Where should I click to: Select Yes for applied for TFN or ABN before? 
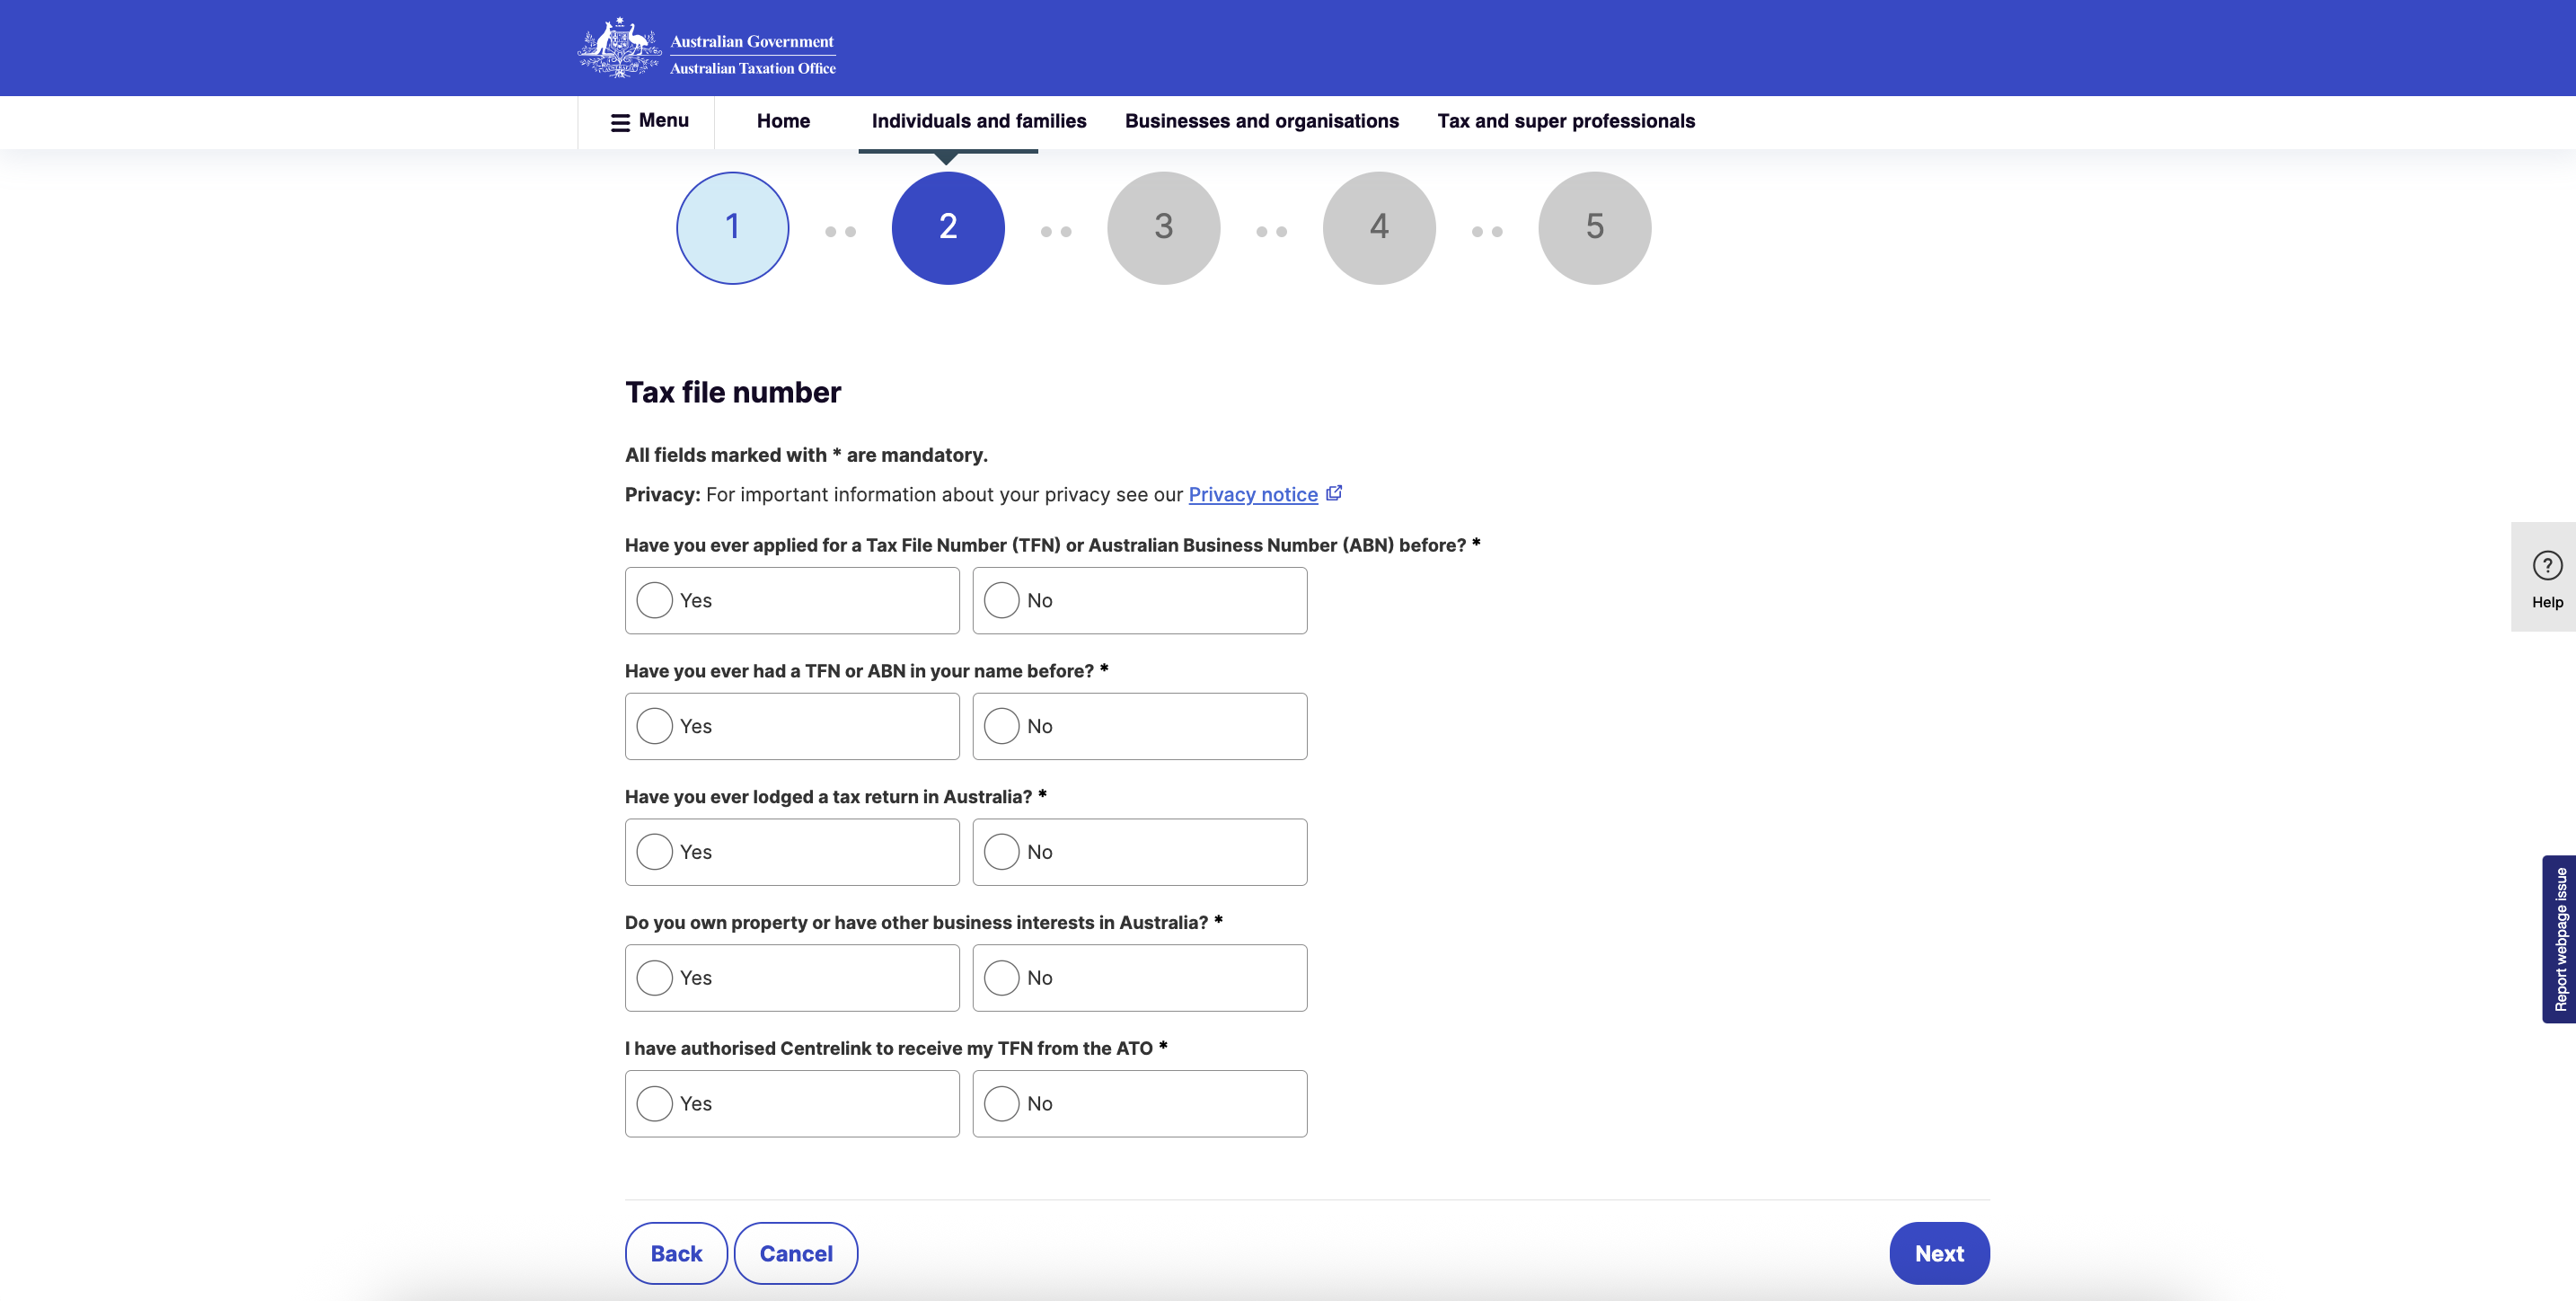tap(655, 600)
